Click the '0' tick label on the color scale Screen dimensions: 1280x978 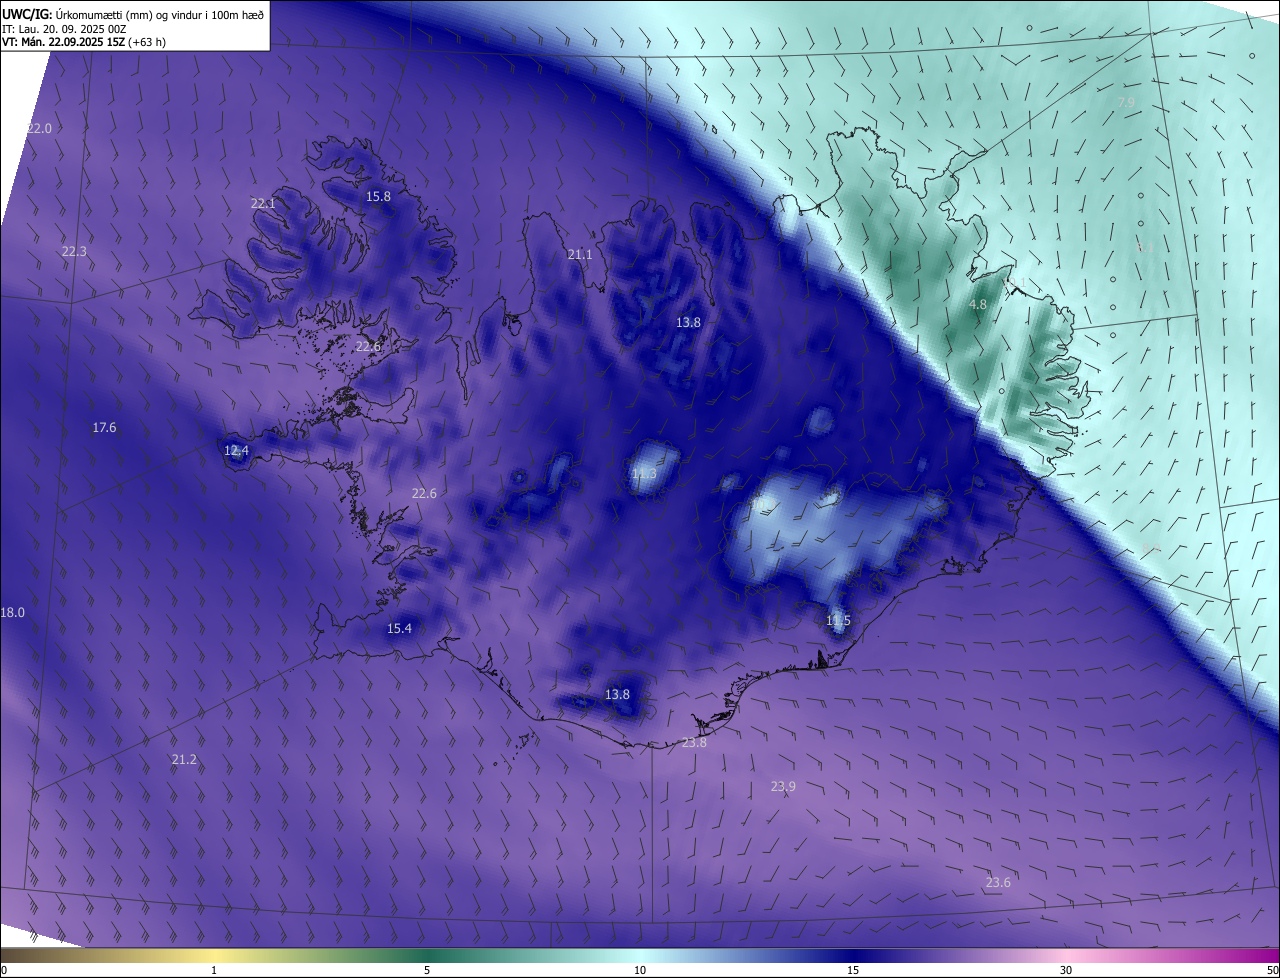click(x=3, y=970)
